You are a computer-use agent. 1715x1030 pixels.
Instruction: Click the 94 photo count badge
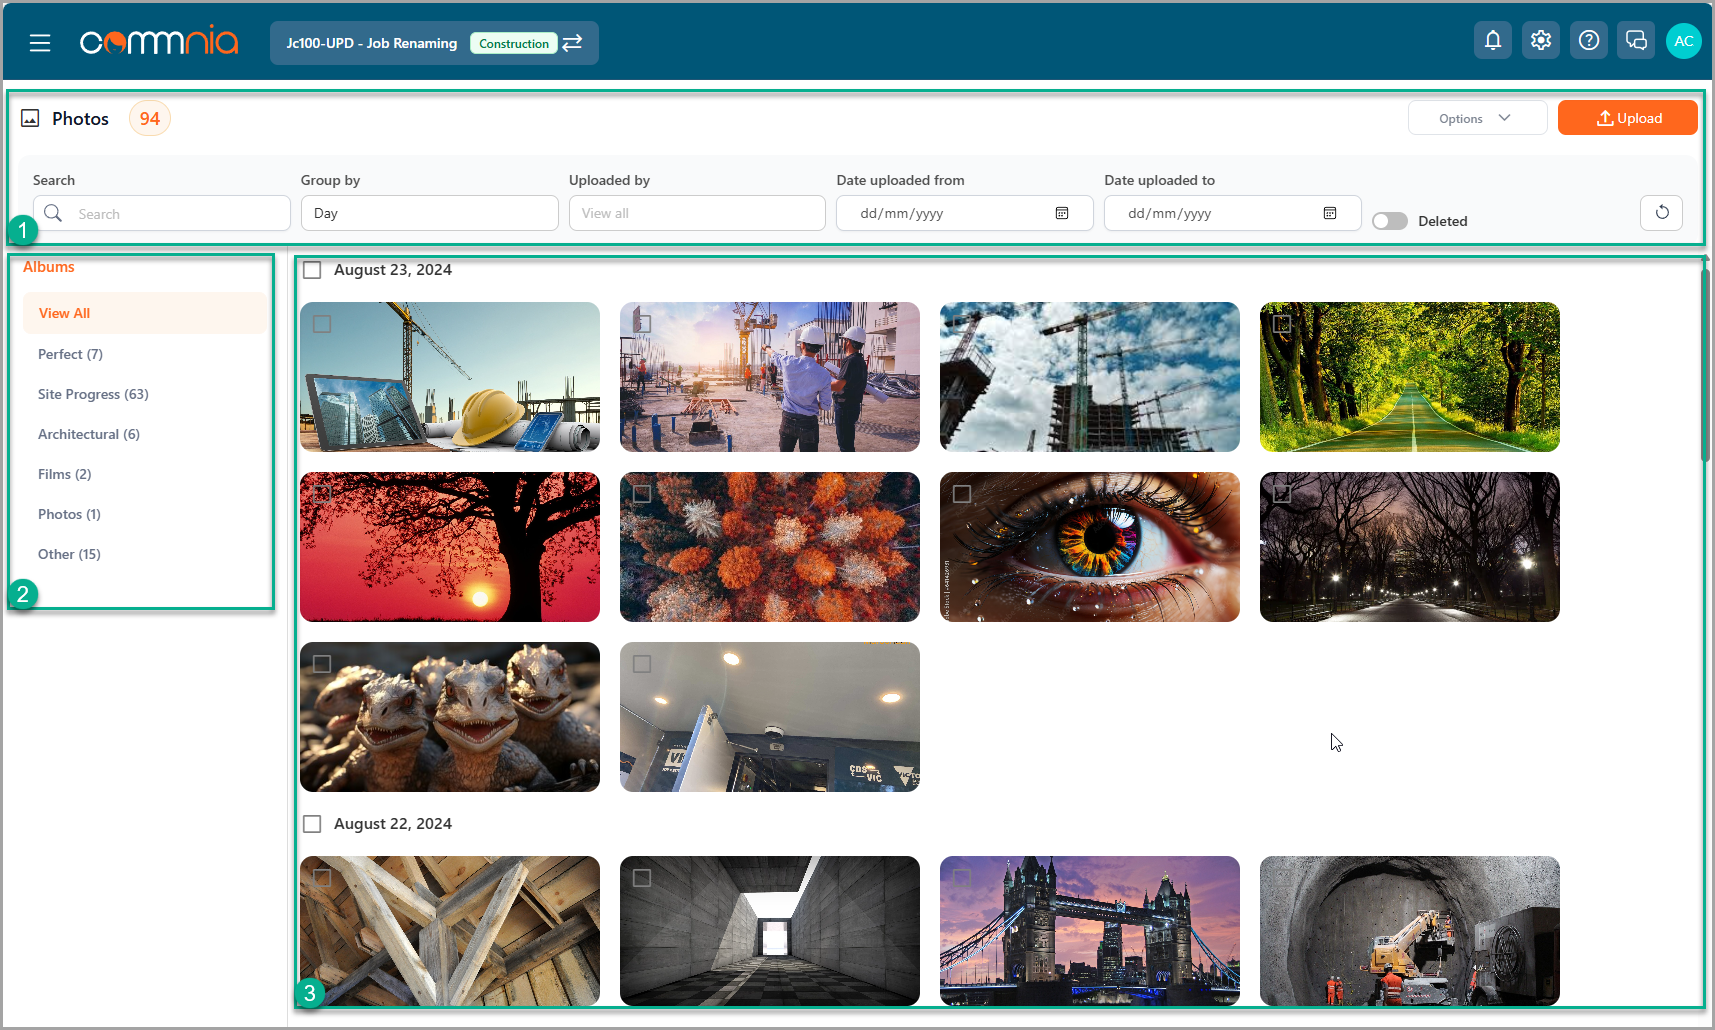[x=150, y=118]
